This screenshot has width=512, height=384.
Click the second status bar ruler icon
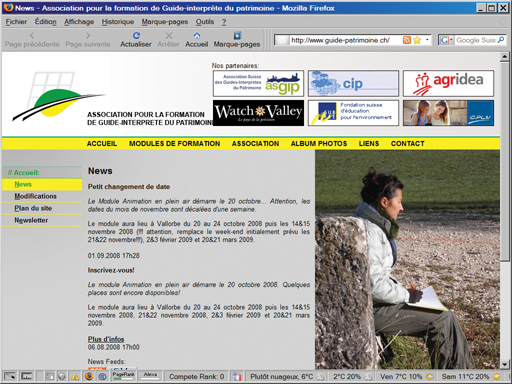coord(27,377)
